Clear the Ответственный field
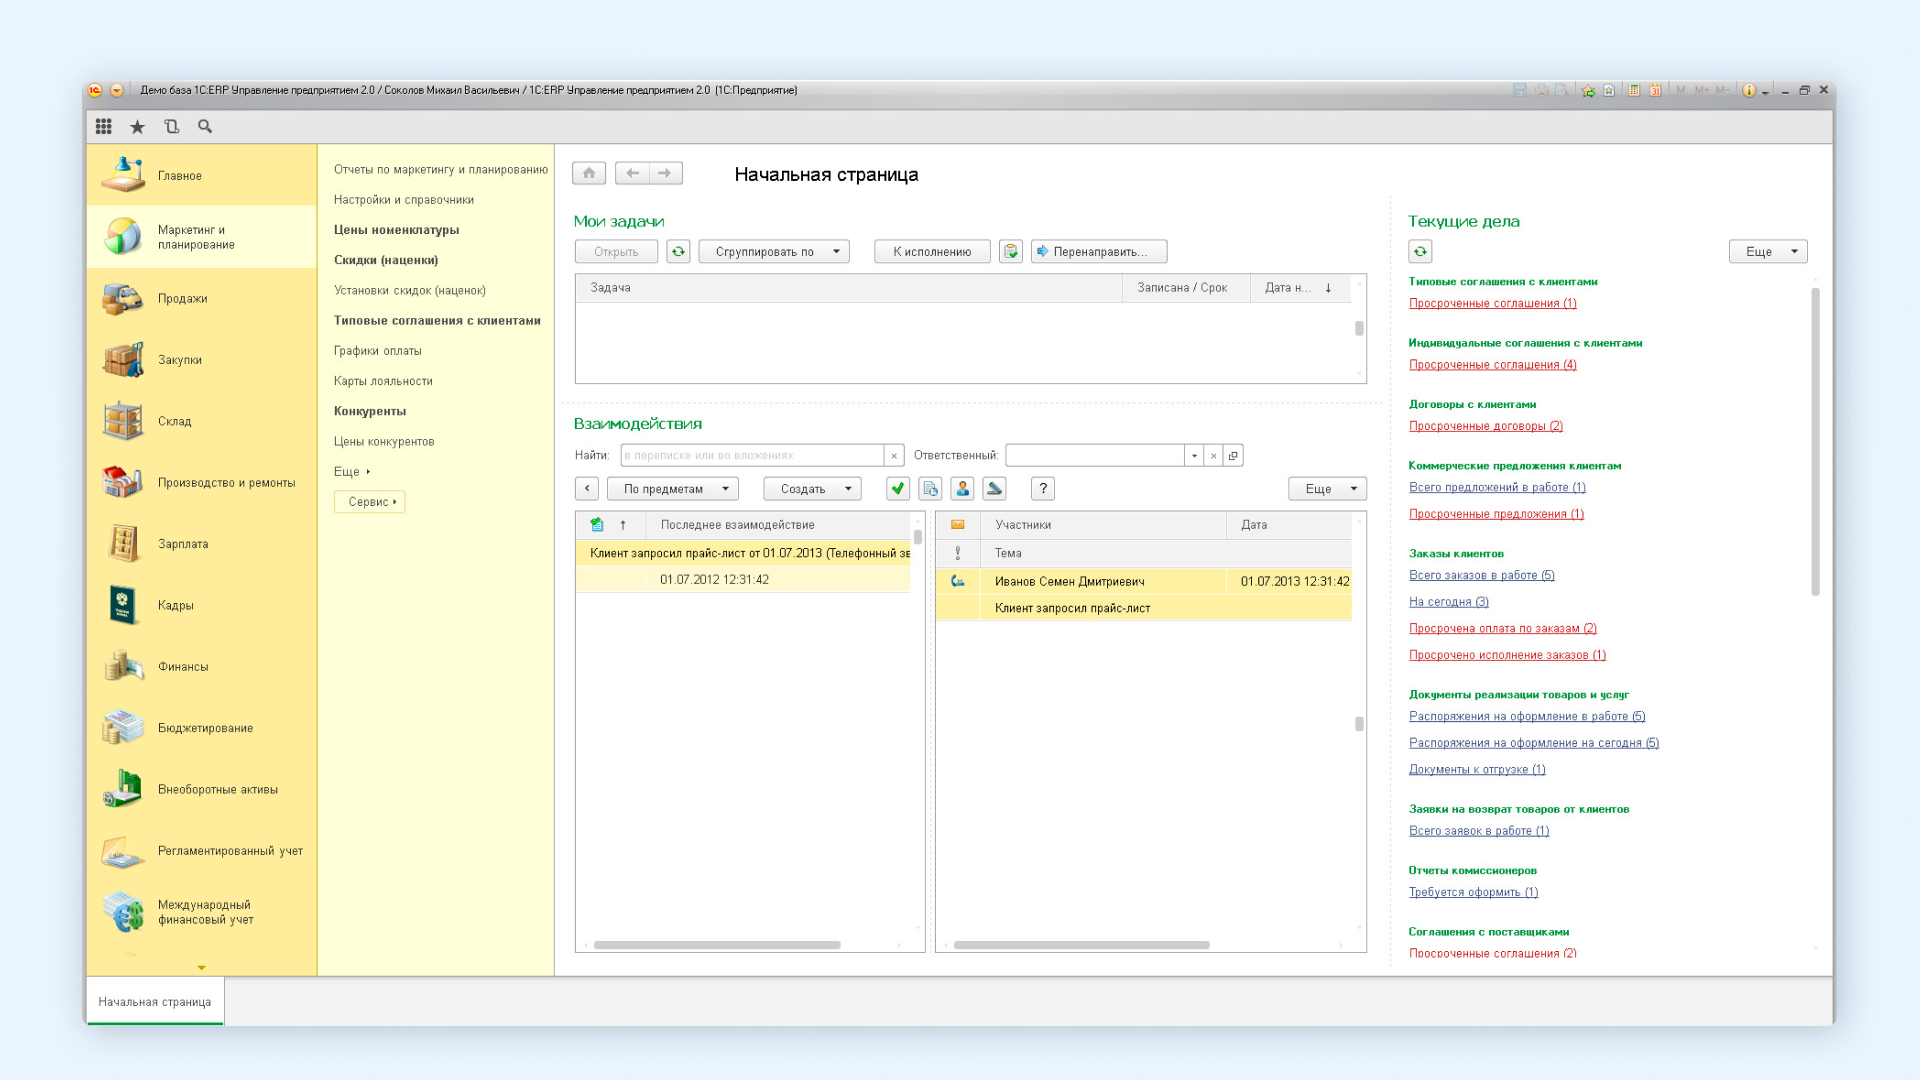1920x1080 pixels. (1213, 456)
